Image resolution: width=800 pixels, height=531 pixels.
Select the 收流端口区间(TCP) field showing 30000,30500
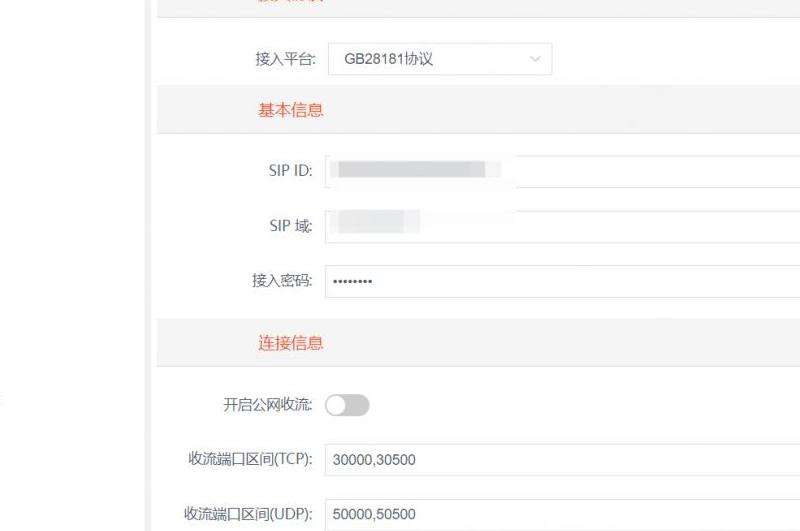[x=562, y=460]
